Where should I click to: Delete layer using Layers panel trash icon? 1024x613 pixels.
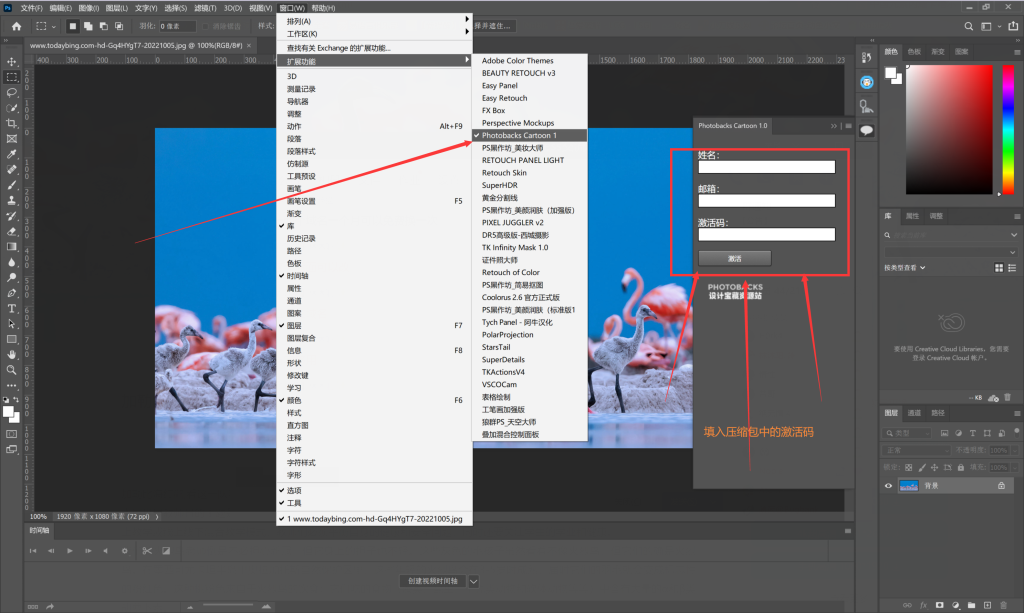[x=1004, y=605]
